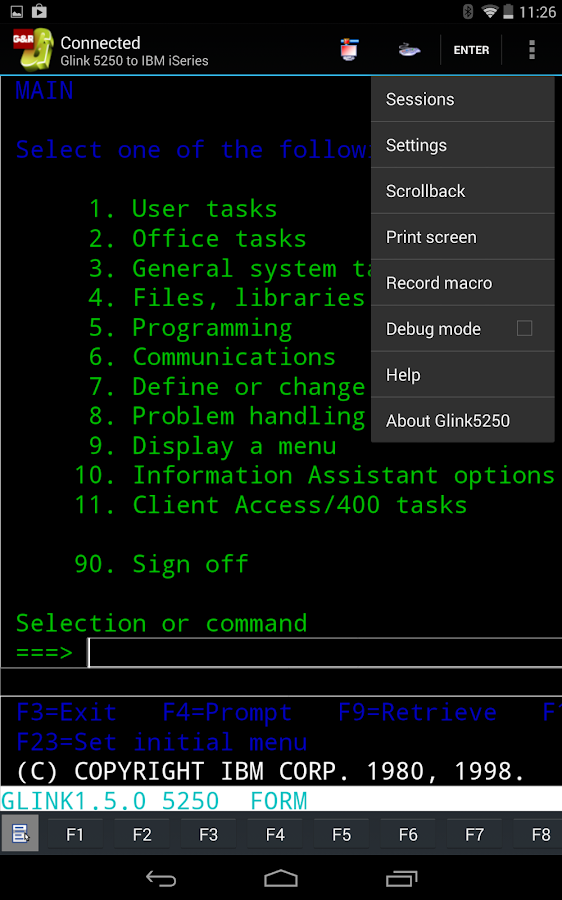Tap the Glink G&R app logo

pos(33,50)
